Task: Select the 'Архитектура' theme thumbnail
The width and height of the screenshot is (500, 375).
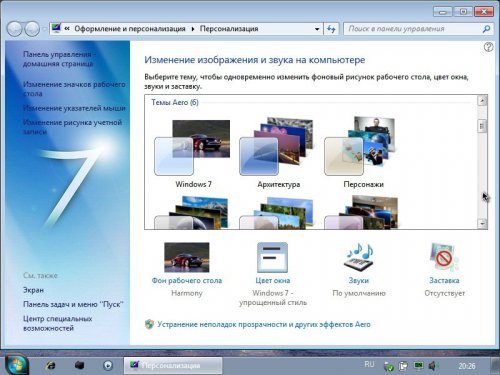Action: 277,147
